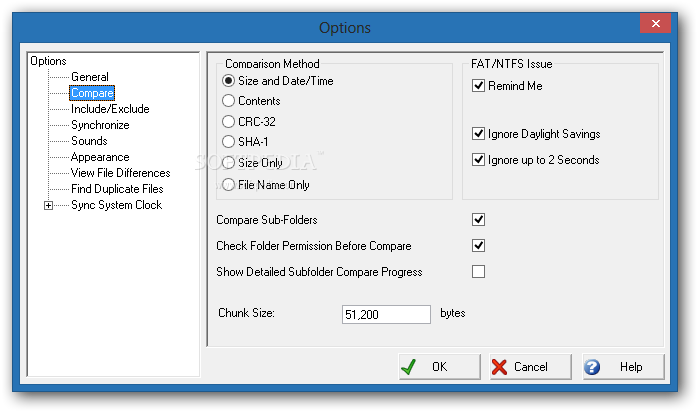
Task: Toggle Compare Sub-Folders checkbox
Action: [x=478, y=219]
